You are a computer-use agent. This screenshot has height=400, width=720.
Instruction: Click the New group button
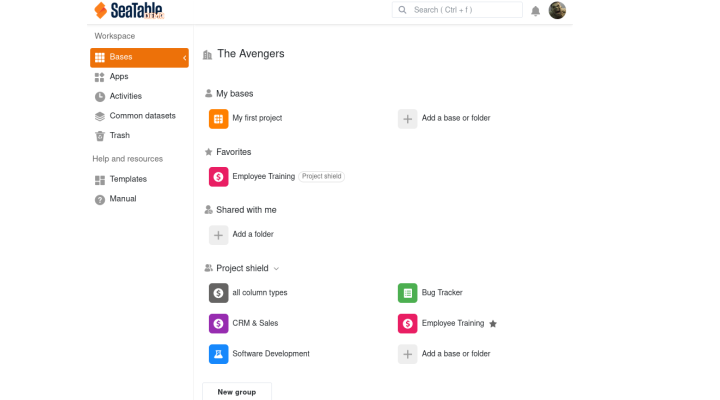(x=237, y=392)
